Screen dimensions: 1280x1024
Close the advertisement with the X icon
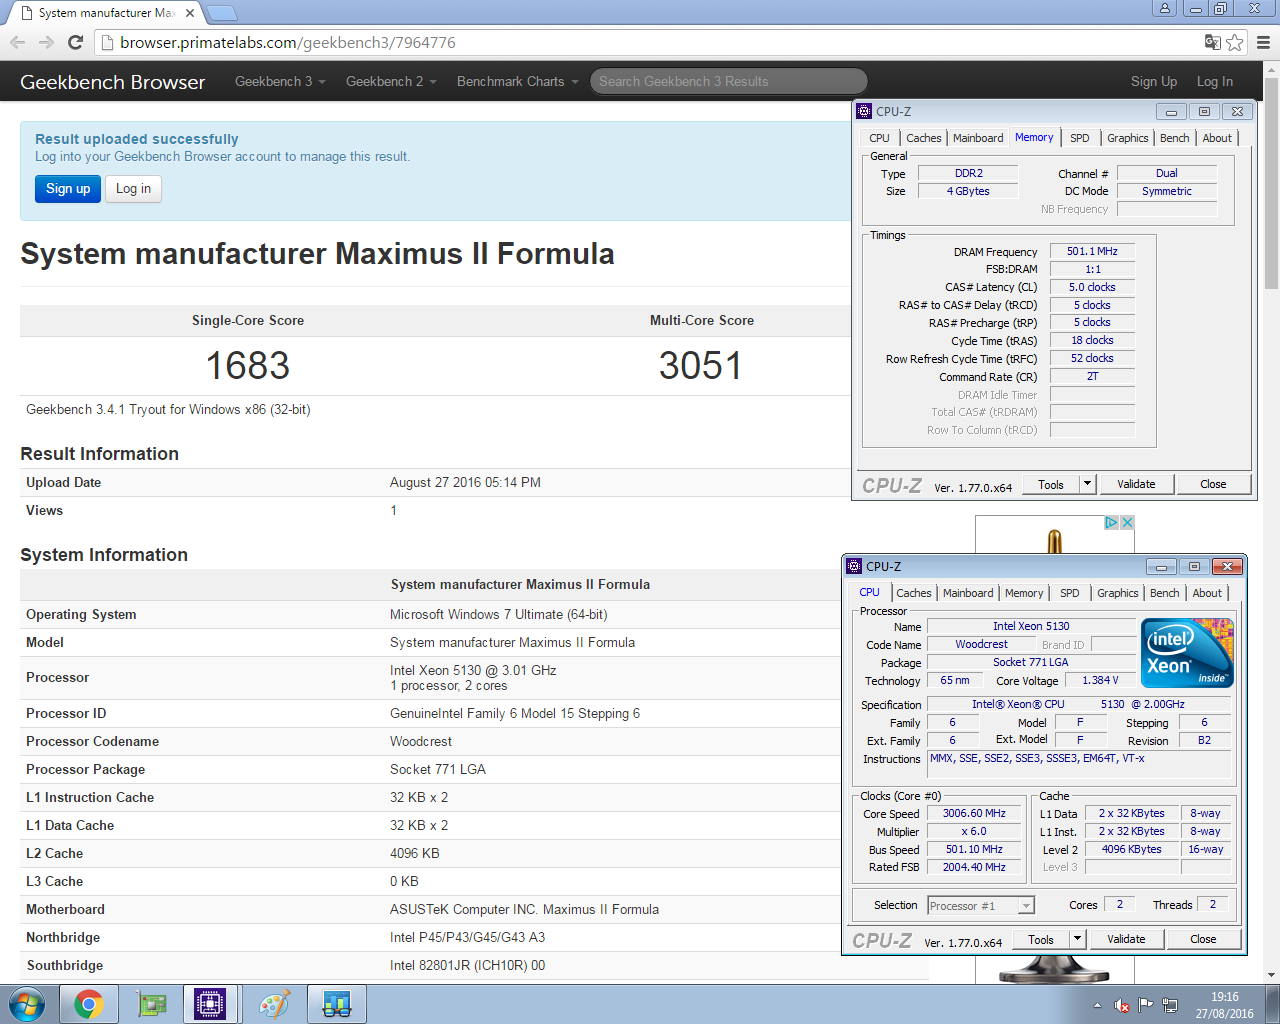pos(1127,523)
